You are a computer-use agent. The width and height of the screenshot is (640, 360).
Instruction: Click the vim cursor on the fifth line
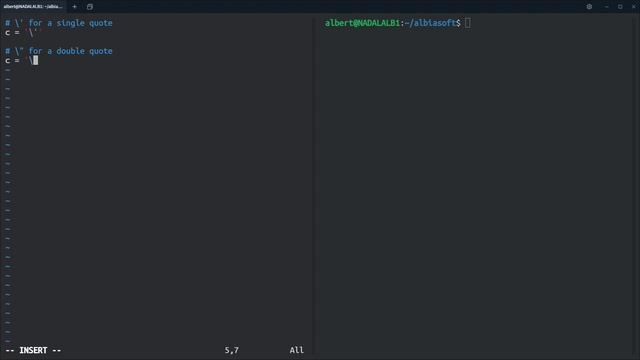(36, 60)
